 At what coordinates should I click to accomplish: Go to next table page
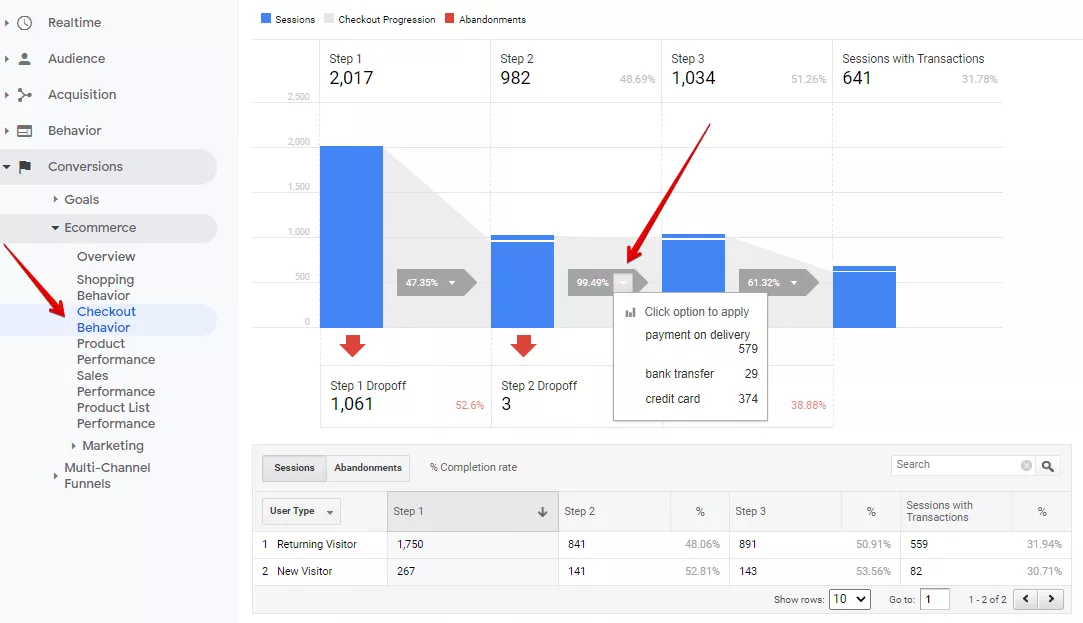click(x=1051, y=599)
